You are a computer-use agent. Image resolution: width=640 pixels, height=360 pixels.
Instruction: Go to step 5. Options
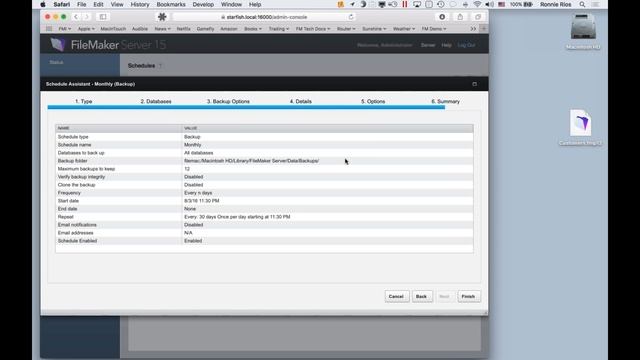pyautogui.click(x=373, y=101)
